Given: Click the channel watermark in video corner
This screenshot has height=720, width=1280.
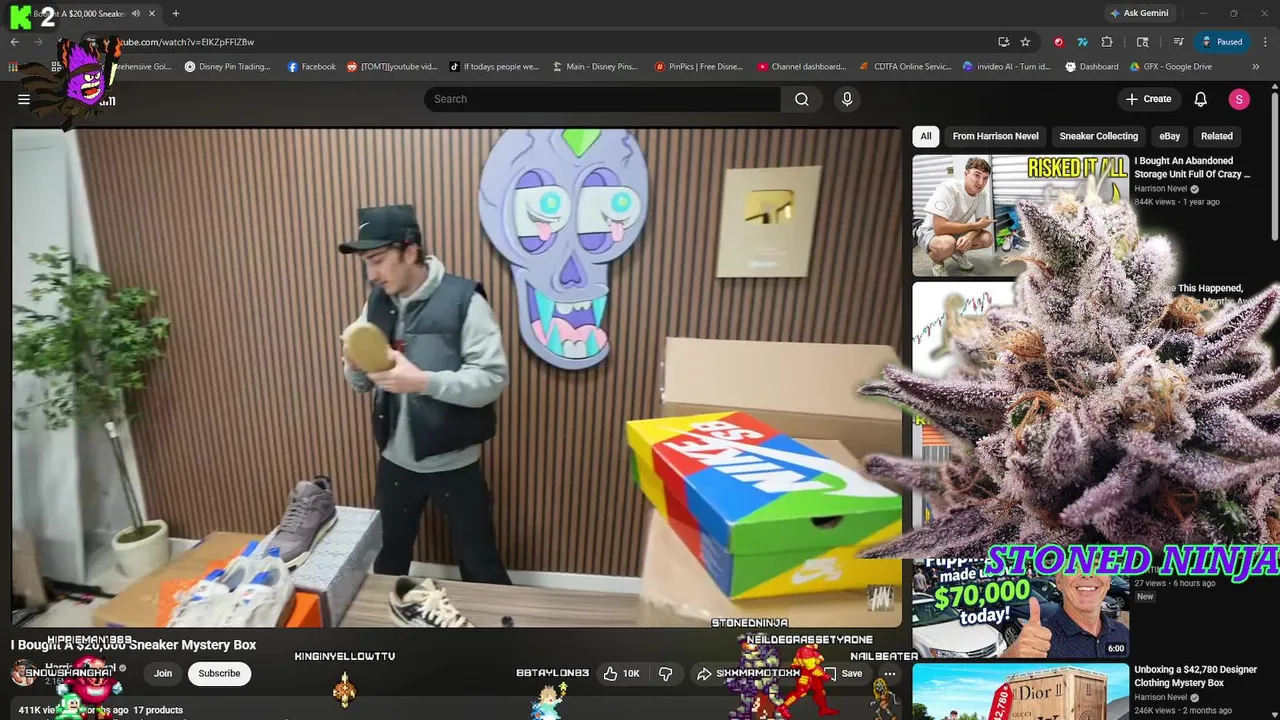Looking at the screenshot, I should coord(878,598).
